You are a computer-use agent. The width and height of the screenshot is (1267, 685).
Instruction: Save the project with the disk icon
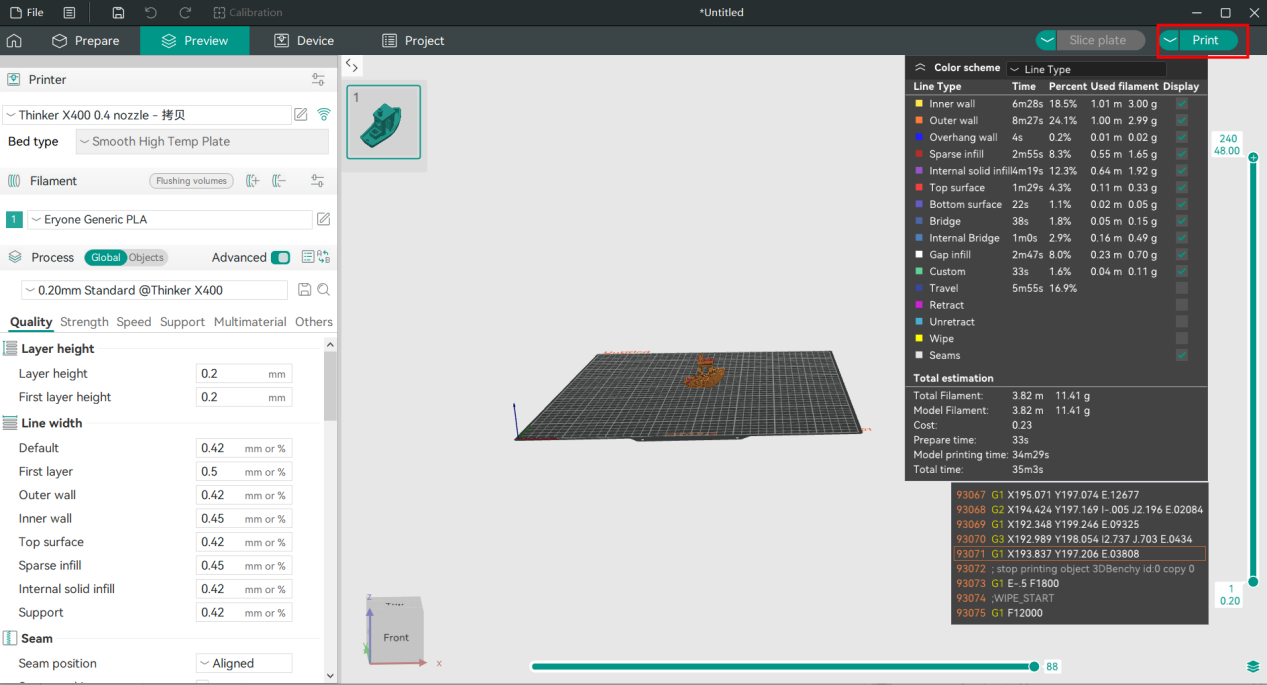pyautogui.click(x=118, y=13)
